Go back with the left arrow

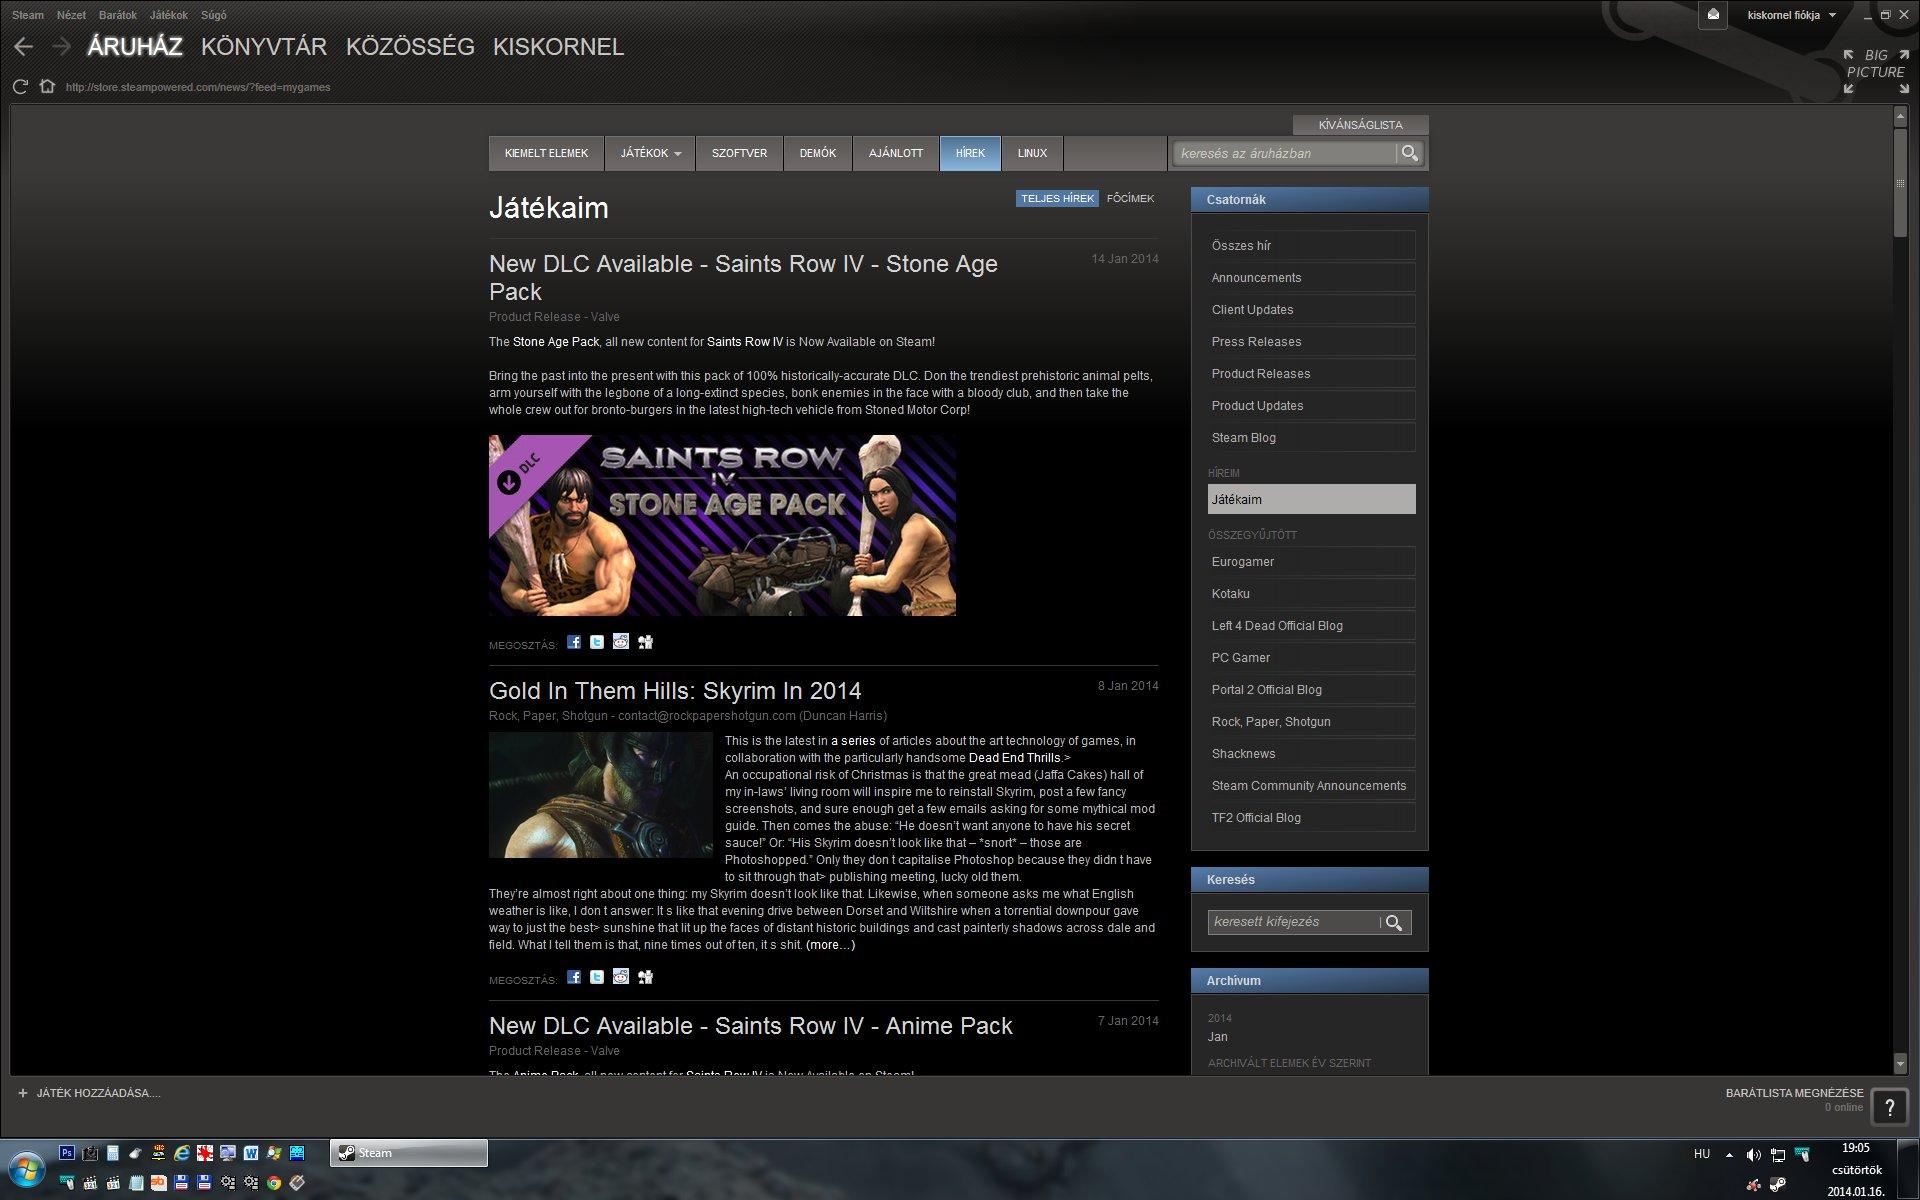pyautogui.click(x=24, y=46)
